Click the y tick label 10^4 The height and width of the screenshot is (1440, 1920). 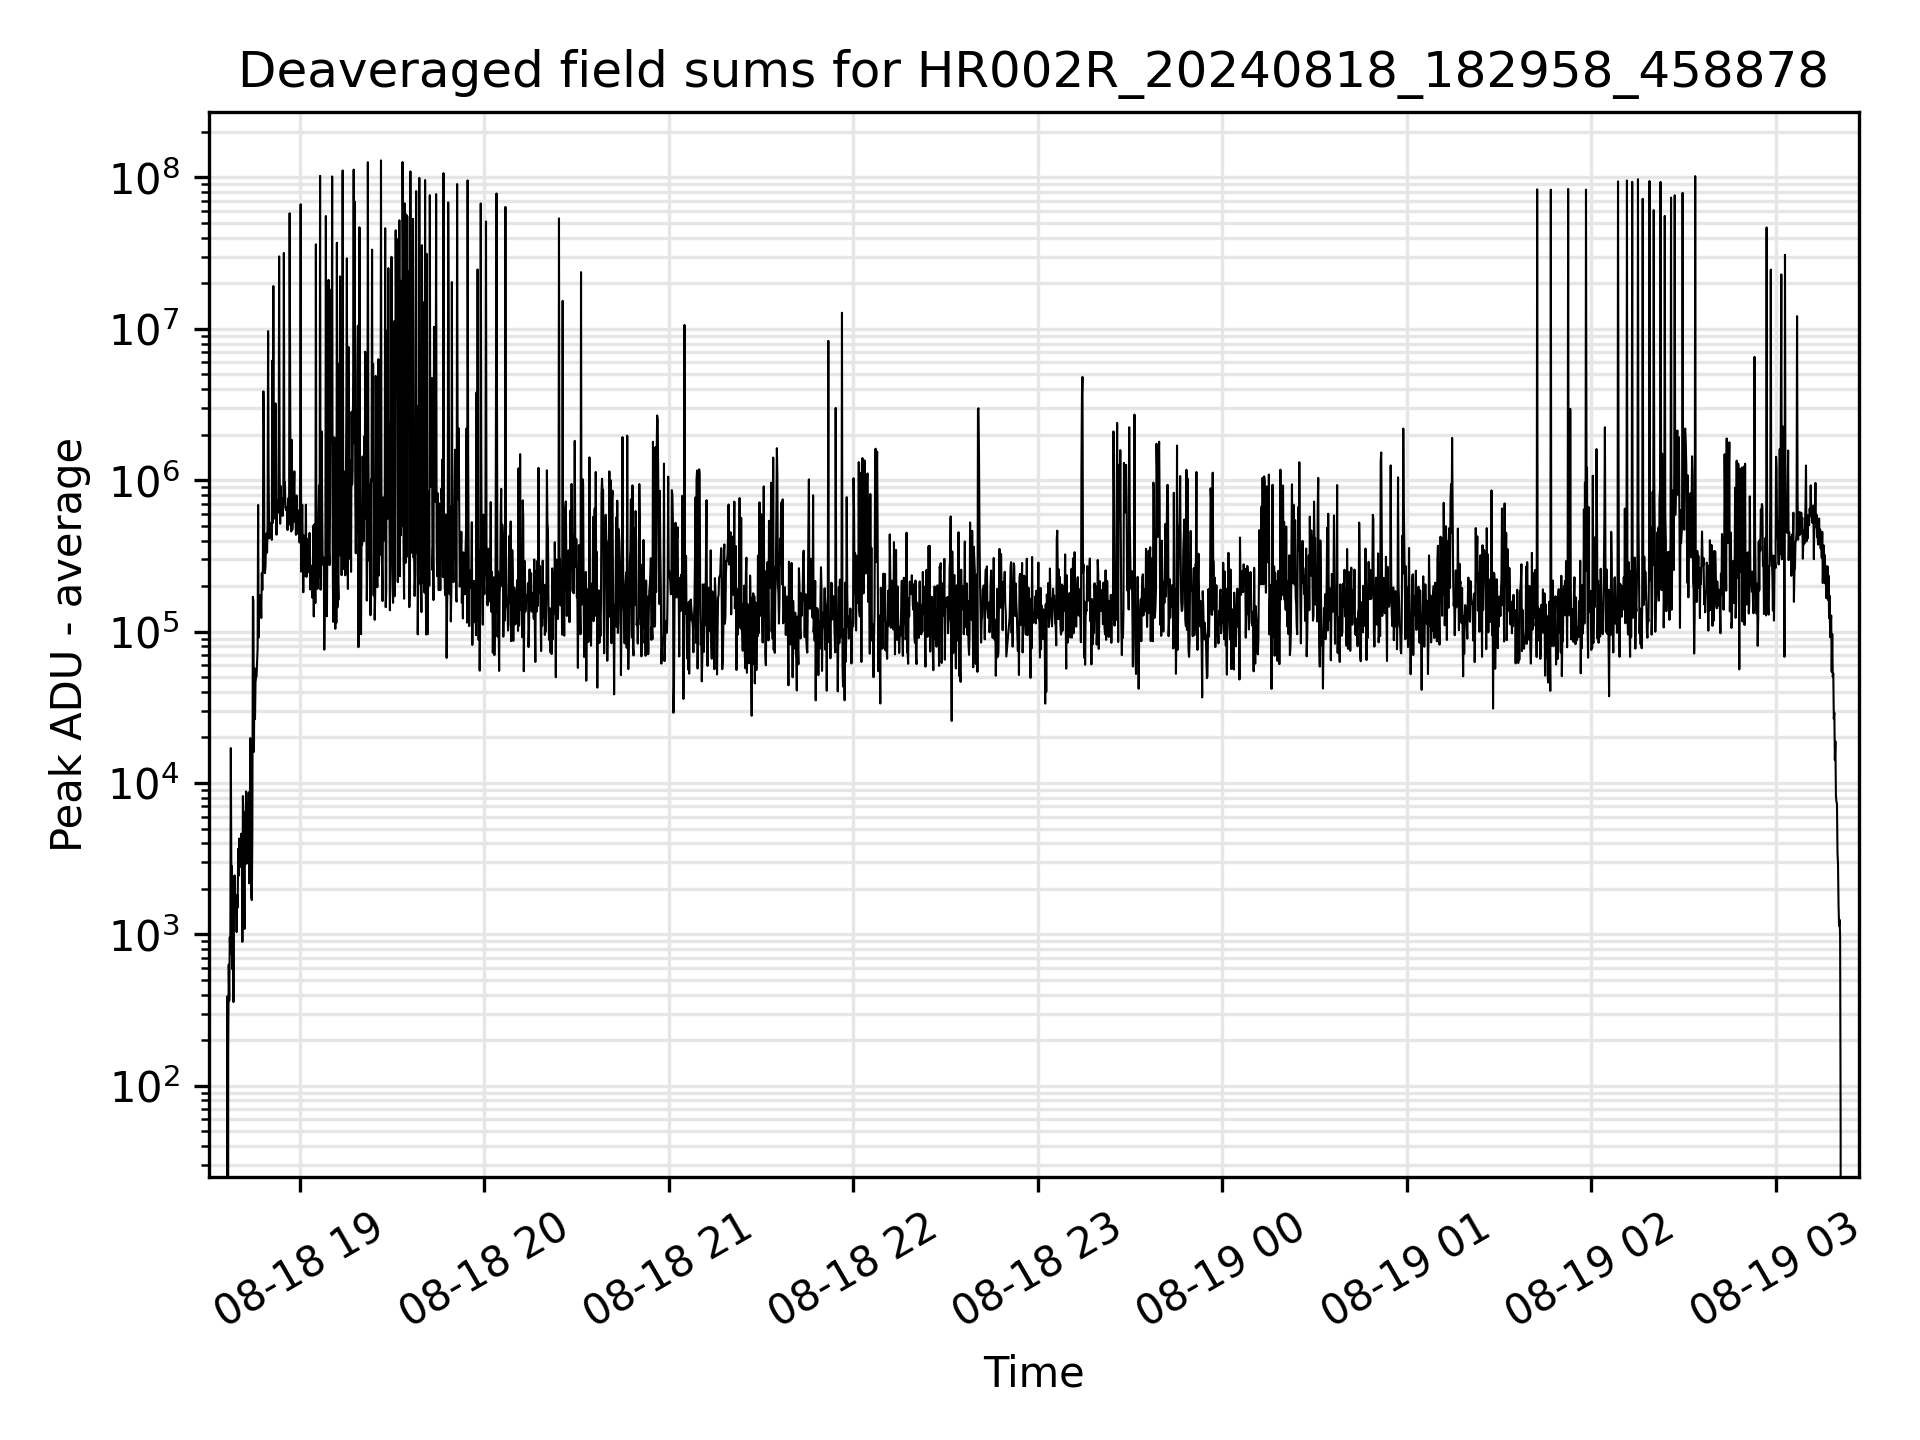145,784
